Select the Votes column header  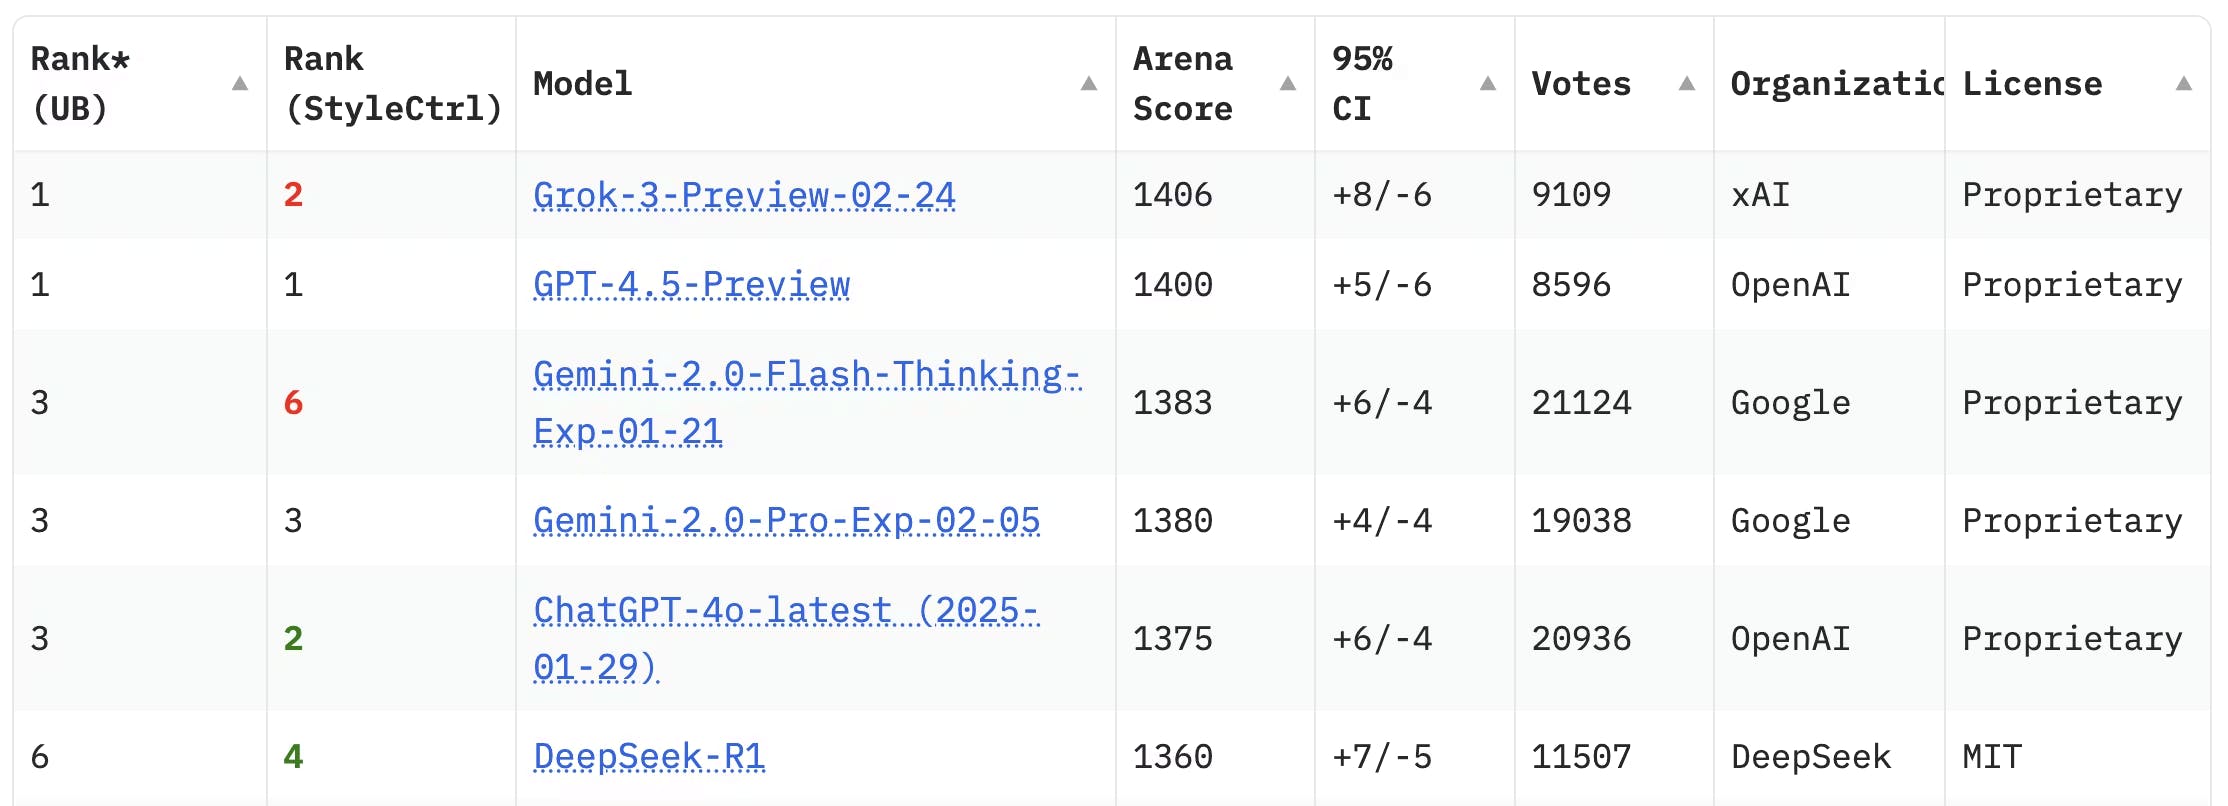1580,84
